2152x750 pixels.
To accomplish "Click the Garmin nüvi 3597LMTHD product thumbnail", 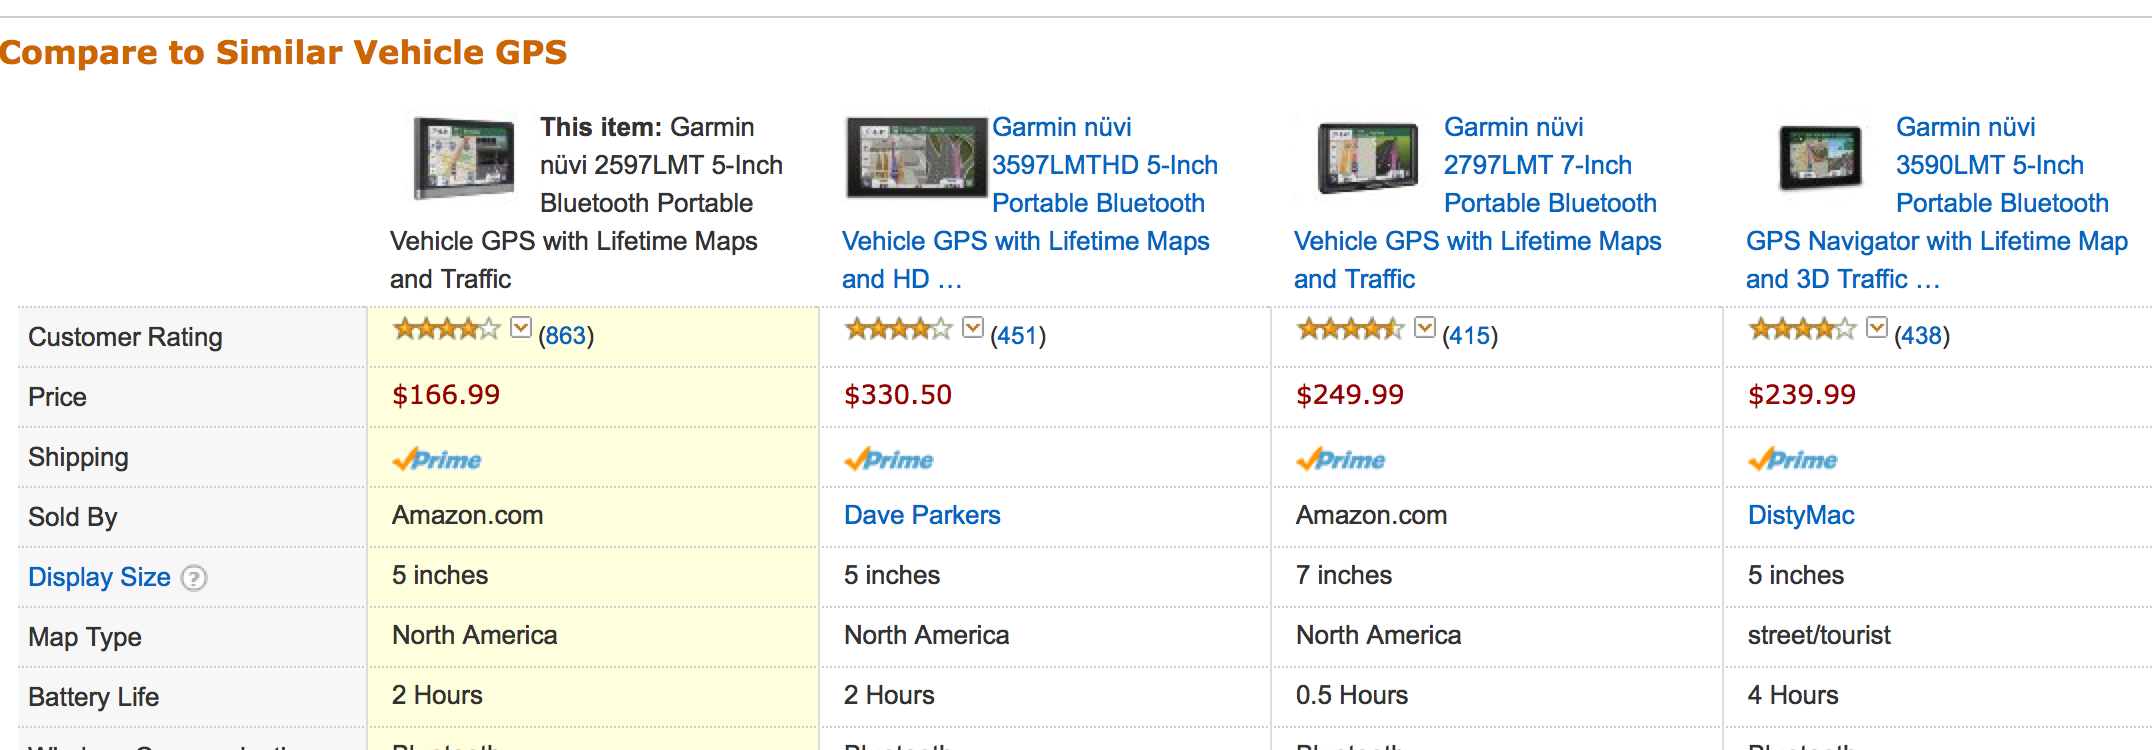I will click(x=916, y=157).
